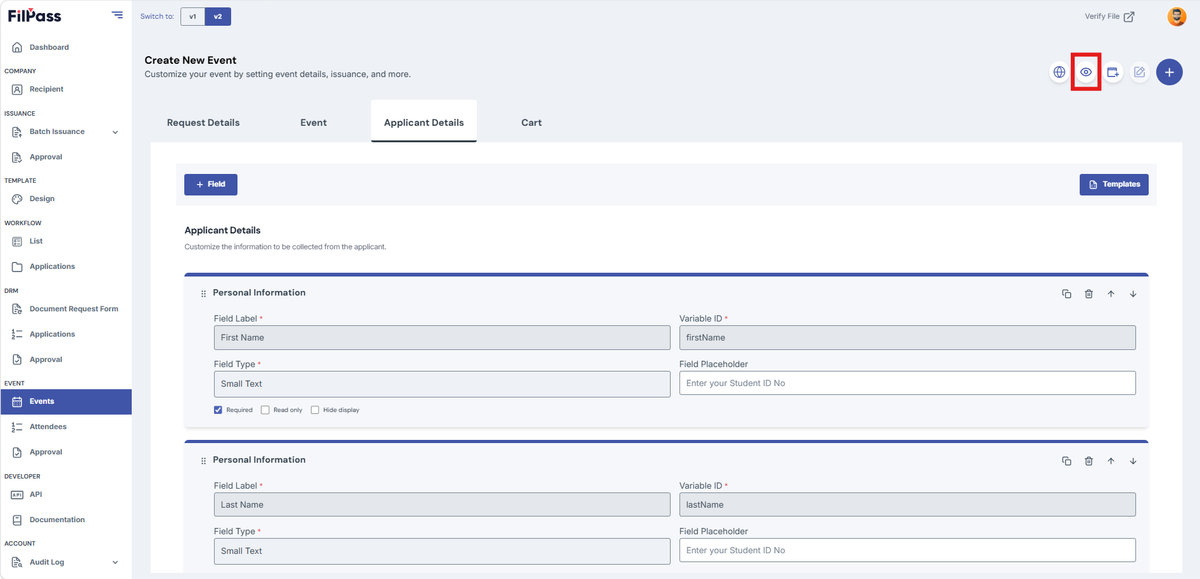Grab the First Name card drag handle
This screenshot has height=579, width=1200.
[203, 294]
